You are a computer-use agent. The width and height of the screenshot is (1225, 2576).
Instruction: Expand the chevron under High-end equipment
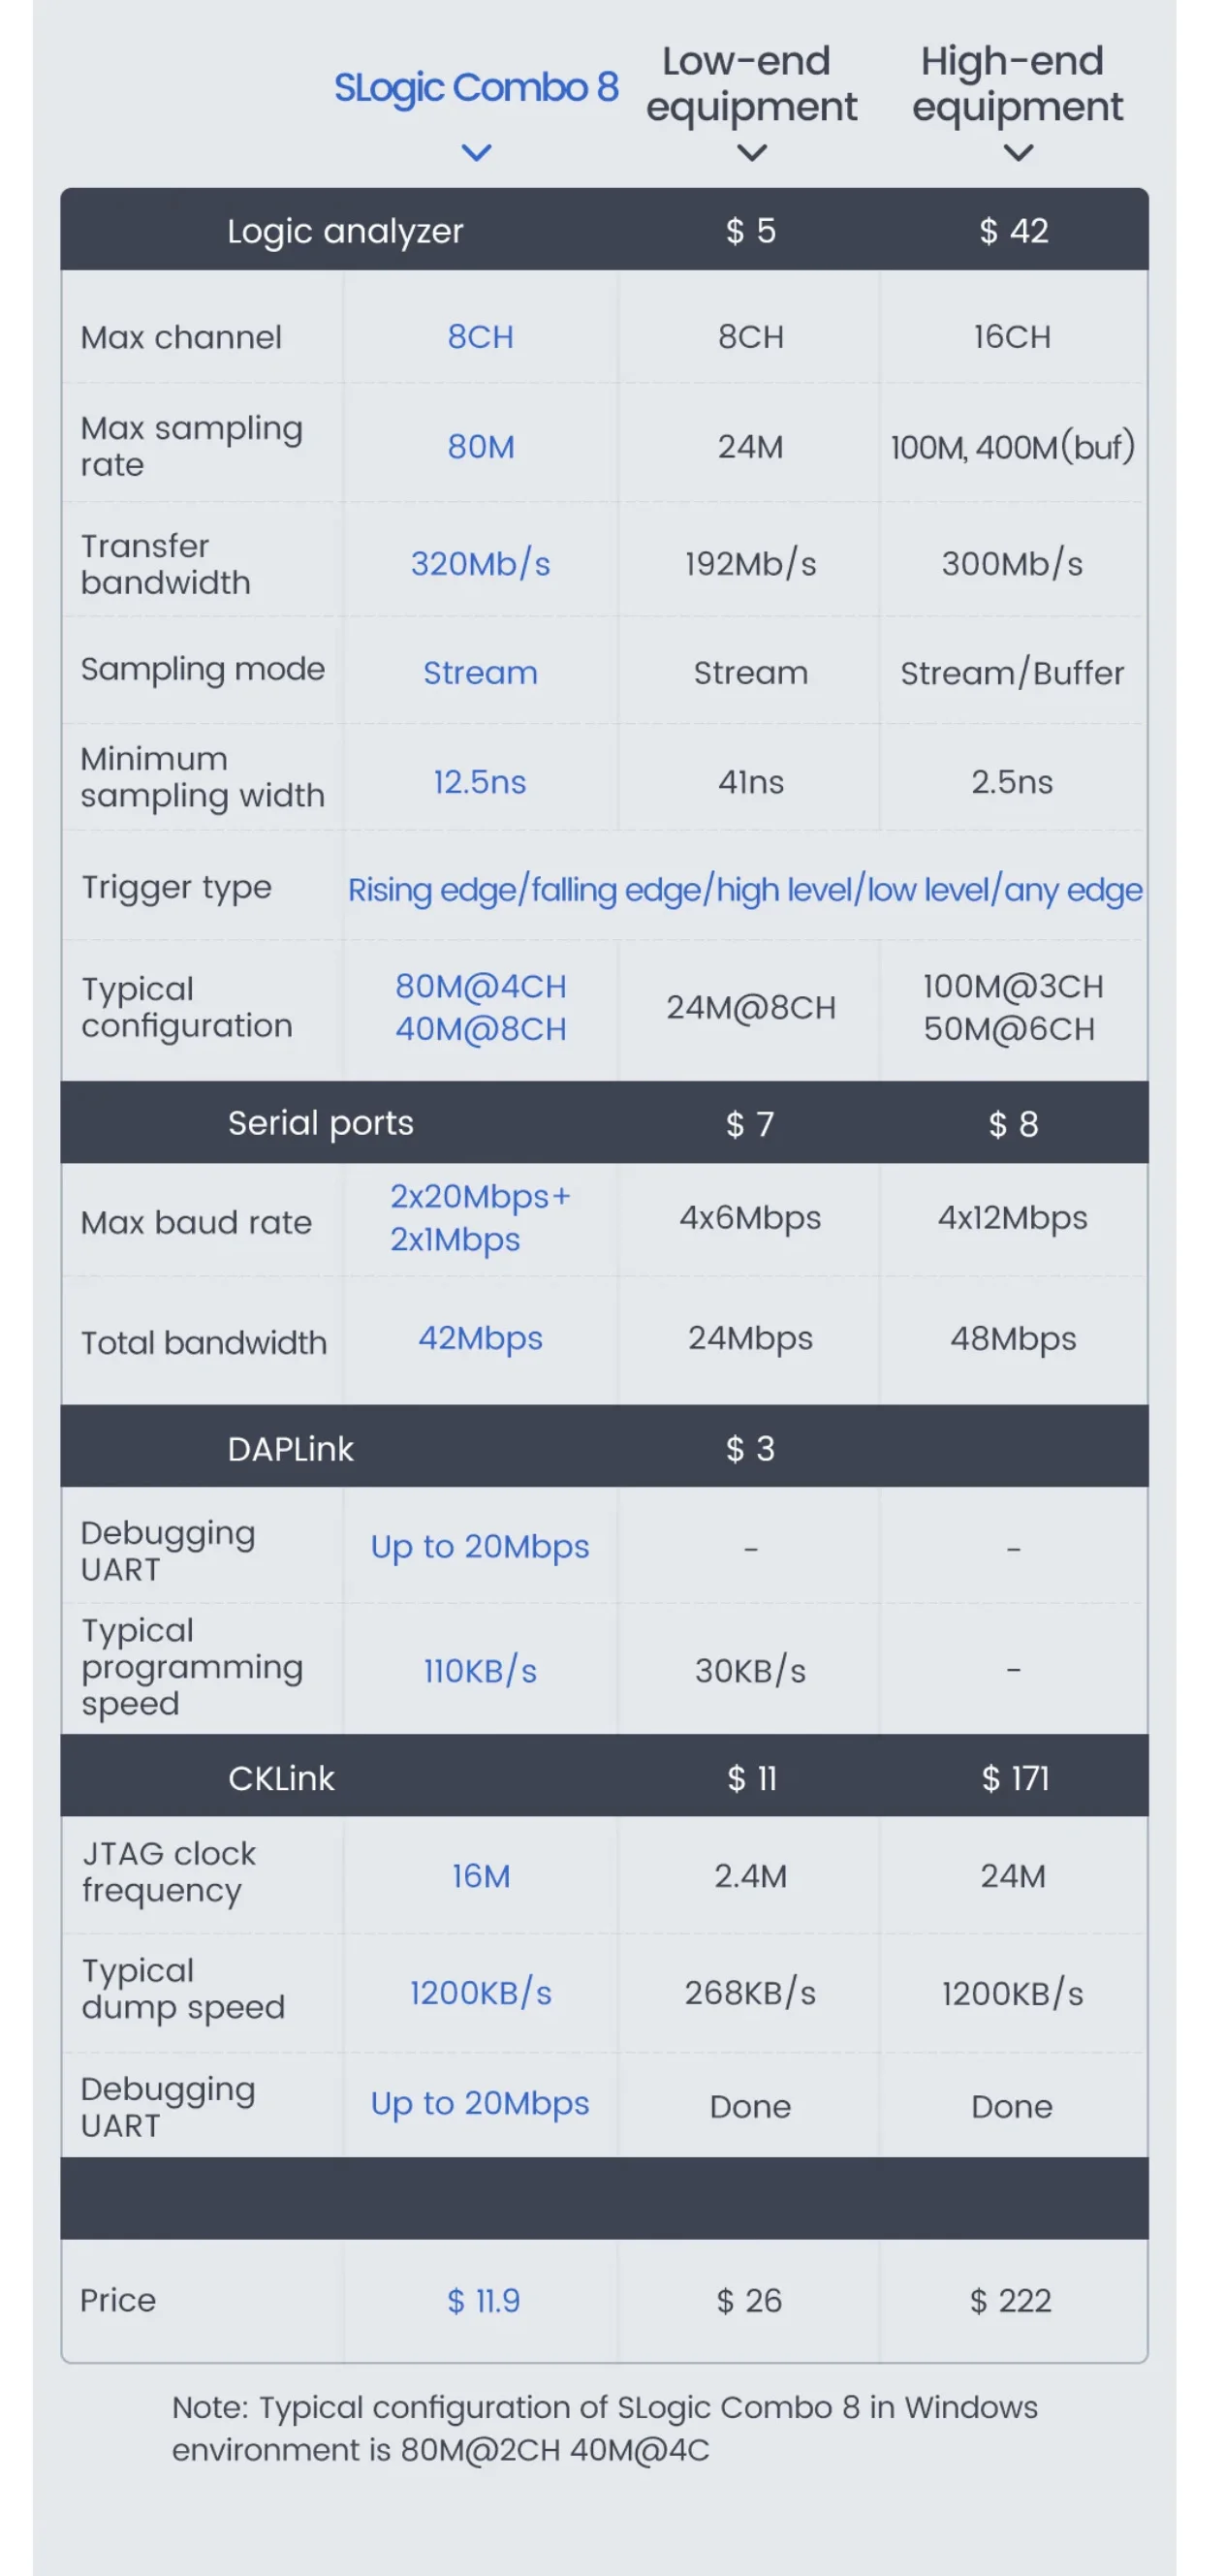tap(1017, 153)
